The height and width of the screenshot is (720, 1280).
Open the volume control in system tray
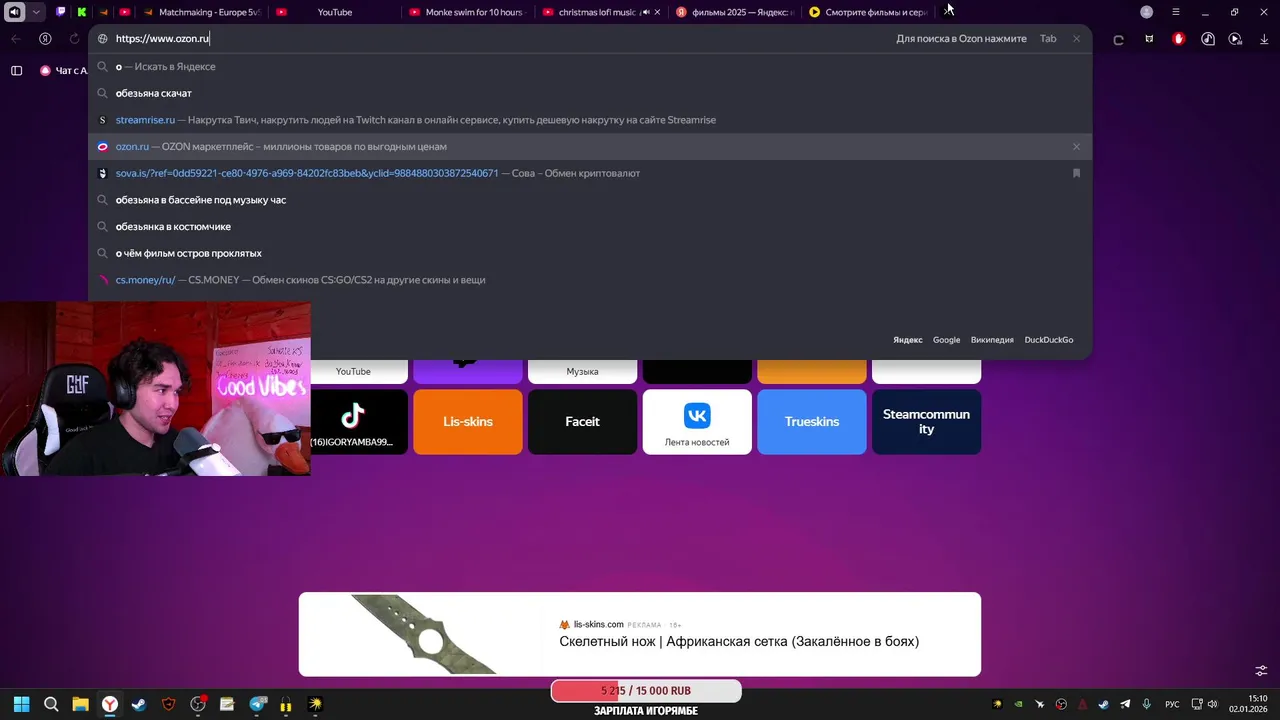(x=1213, y=704)
